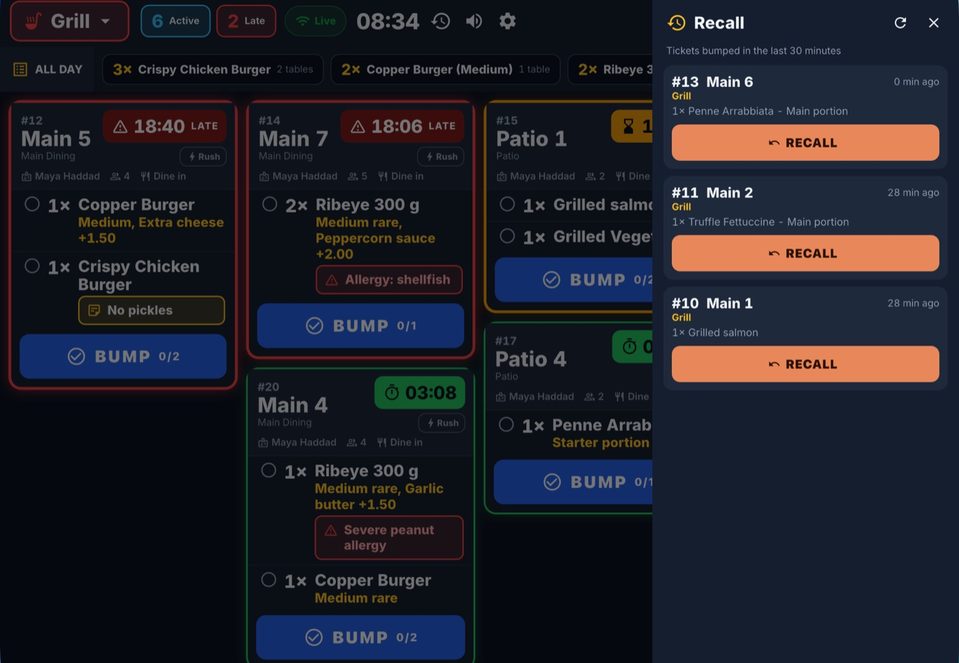Viewport: 959px width, 663px height.
Task: Mark Patio 1 Grilled salmon as done
Action: 507,204
